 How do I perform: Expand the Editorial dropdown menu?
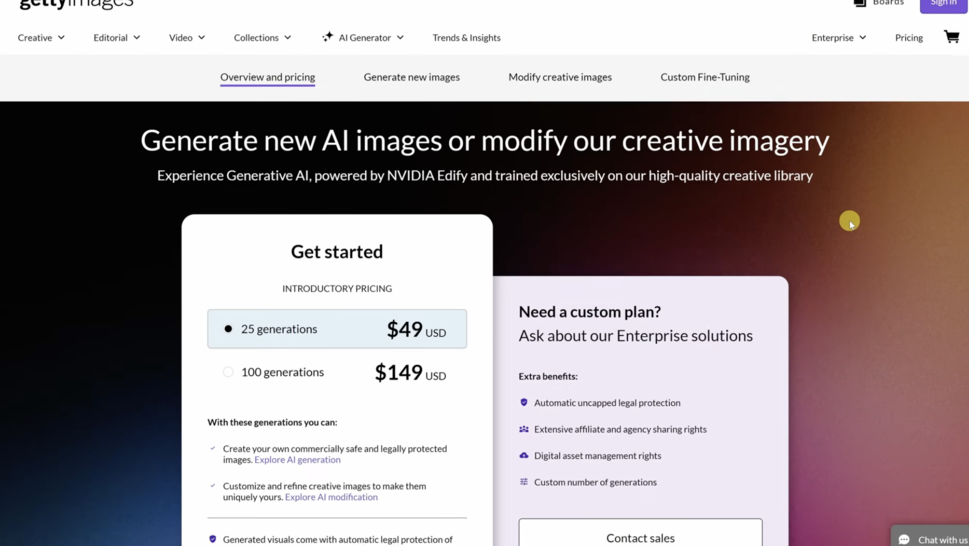coord(117,38)
